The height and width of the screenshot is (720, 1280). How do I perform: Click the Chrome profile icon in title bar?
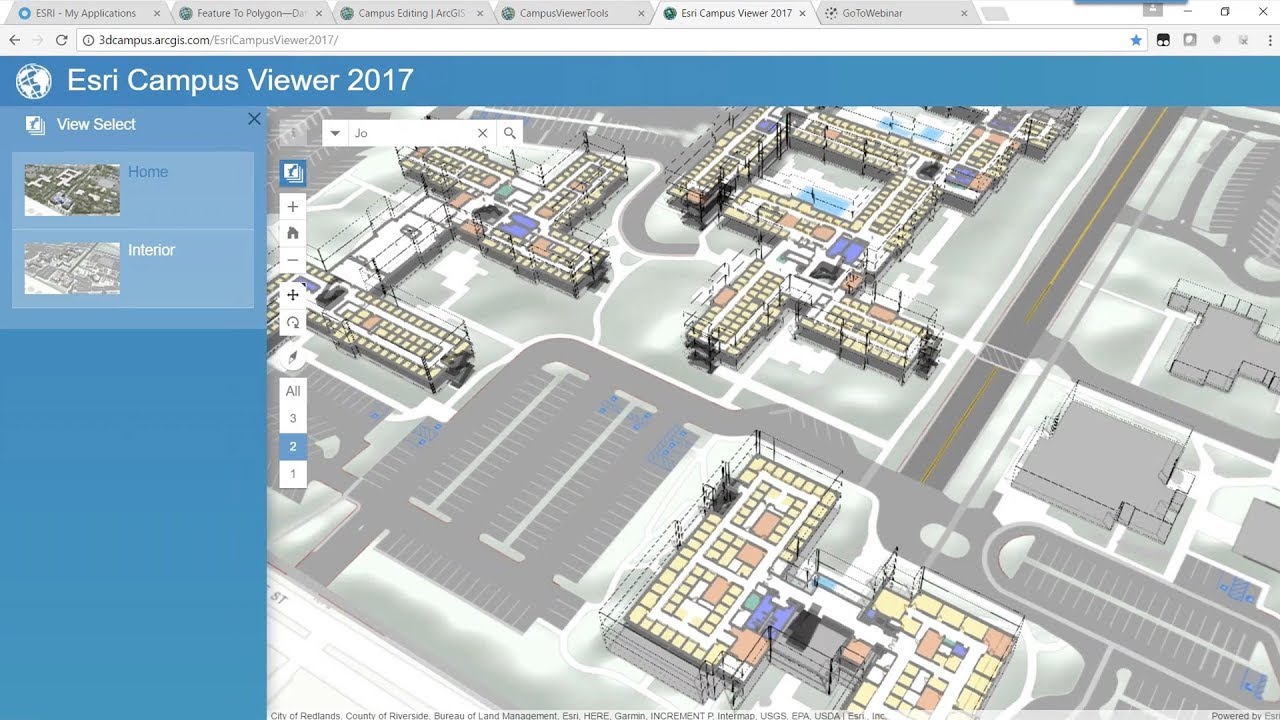[1154, 9]
